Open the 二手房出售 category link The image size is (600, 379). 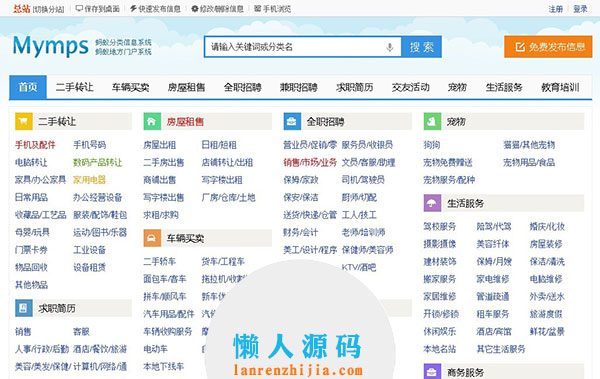click(x=164, y=162)
